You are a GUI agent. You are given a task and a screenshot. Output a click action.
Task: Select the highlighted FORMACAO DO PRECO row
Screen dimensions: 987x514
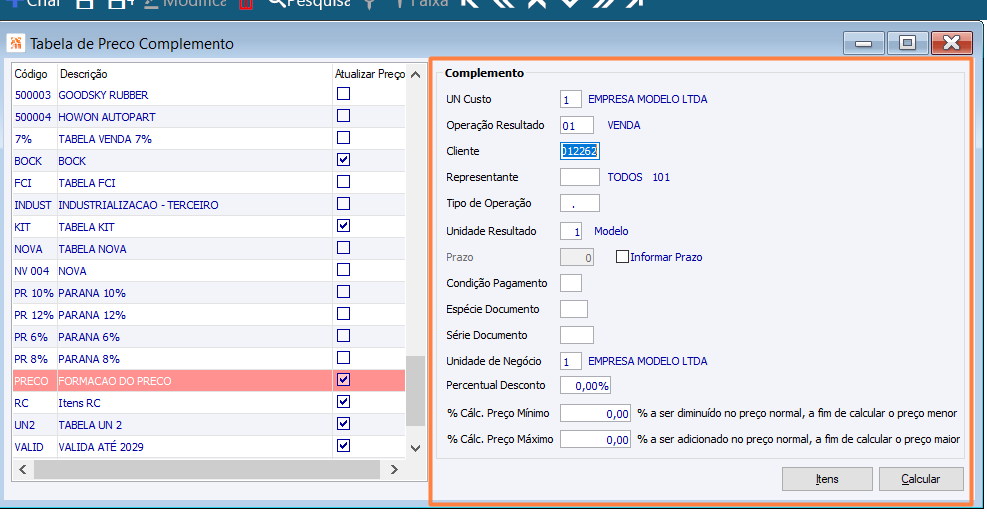pyautogui.click(x=209, y=381)
